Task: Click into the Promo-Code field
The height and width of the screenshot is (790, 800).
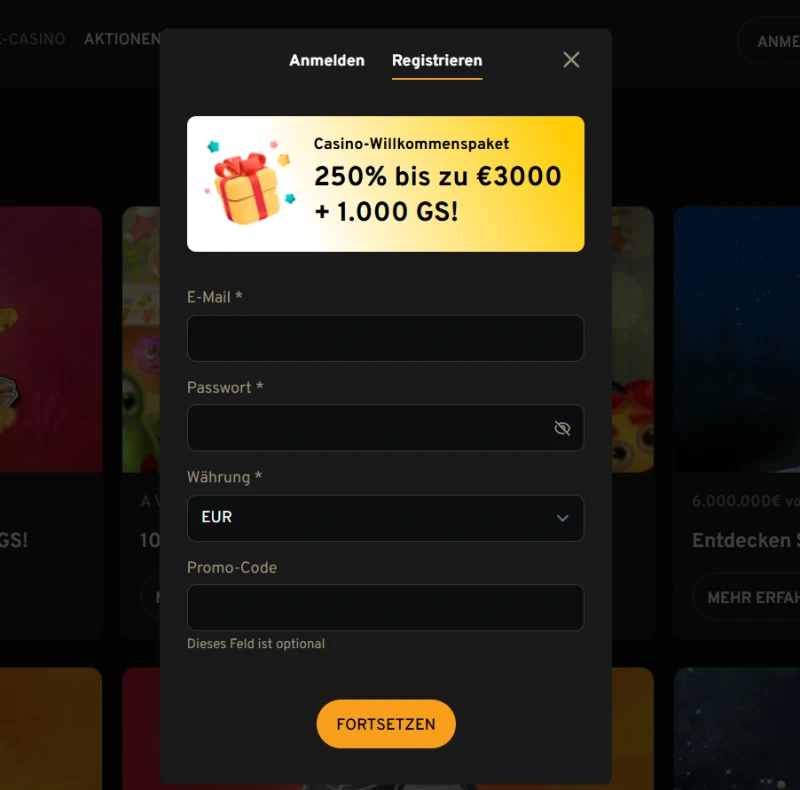Action: (385, 607)
